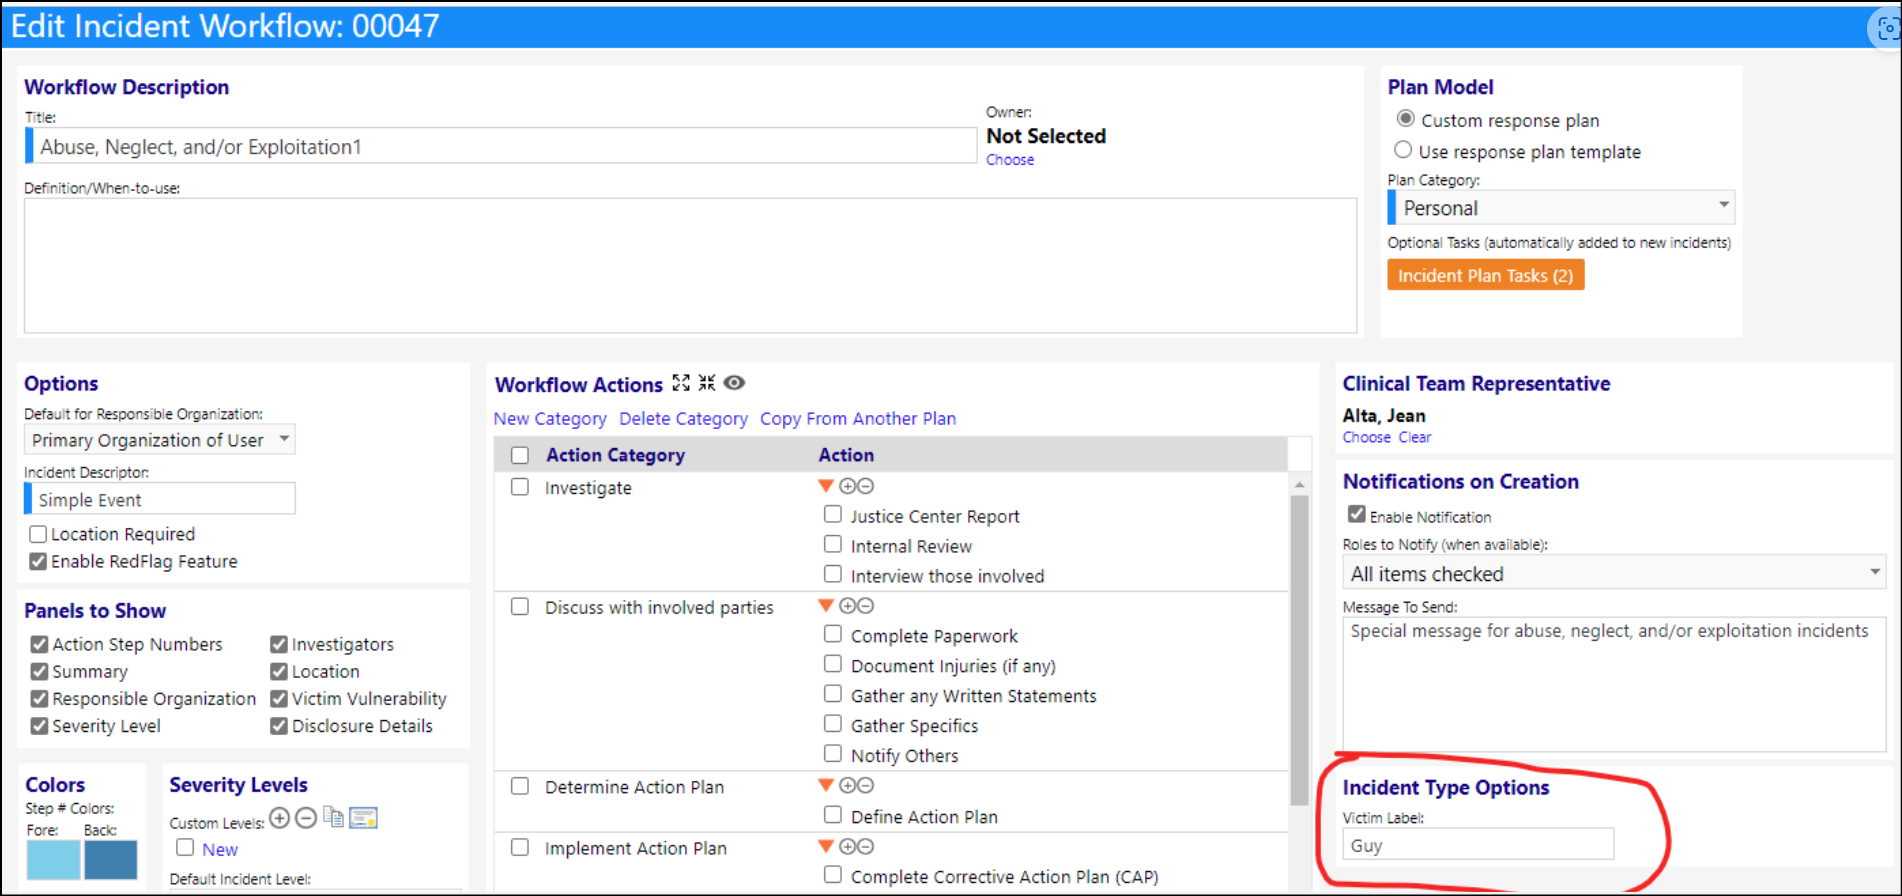Toggle the Enable Notification checkbox
The width and height of the screenshot is (1902, 896).
point(1356,514)
